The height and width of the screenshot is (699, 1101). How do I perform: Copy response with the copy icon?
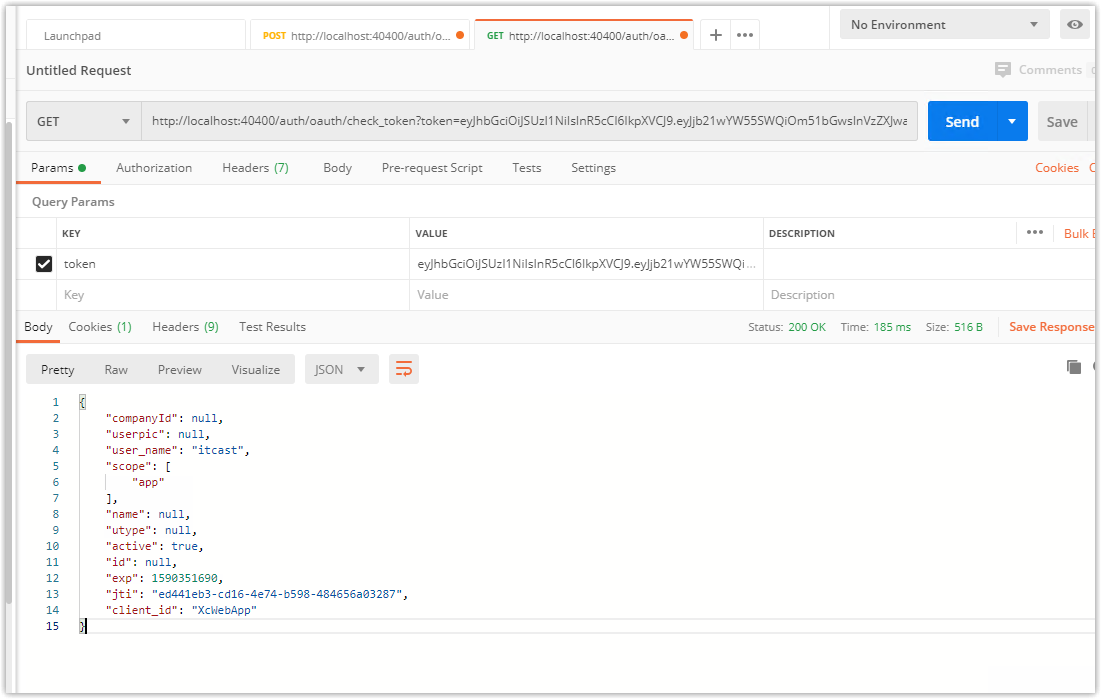pyautogui.click(x=1074, y=367)
